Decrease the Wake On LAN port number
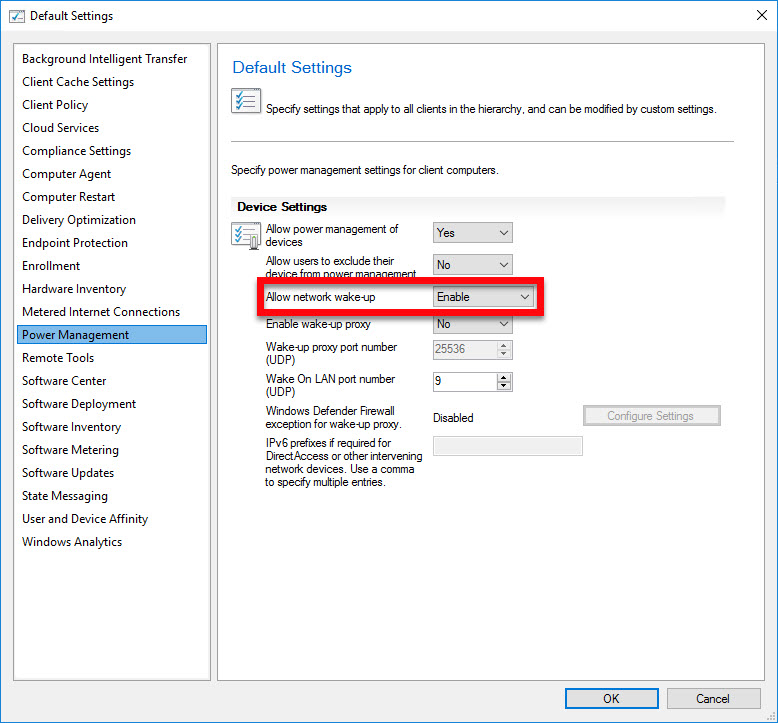Viewport: 778px width, 723px height. 504,386
